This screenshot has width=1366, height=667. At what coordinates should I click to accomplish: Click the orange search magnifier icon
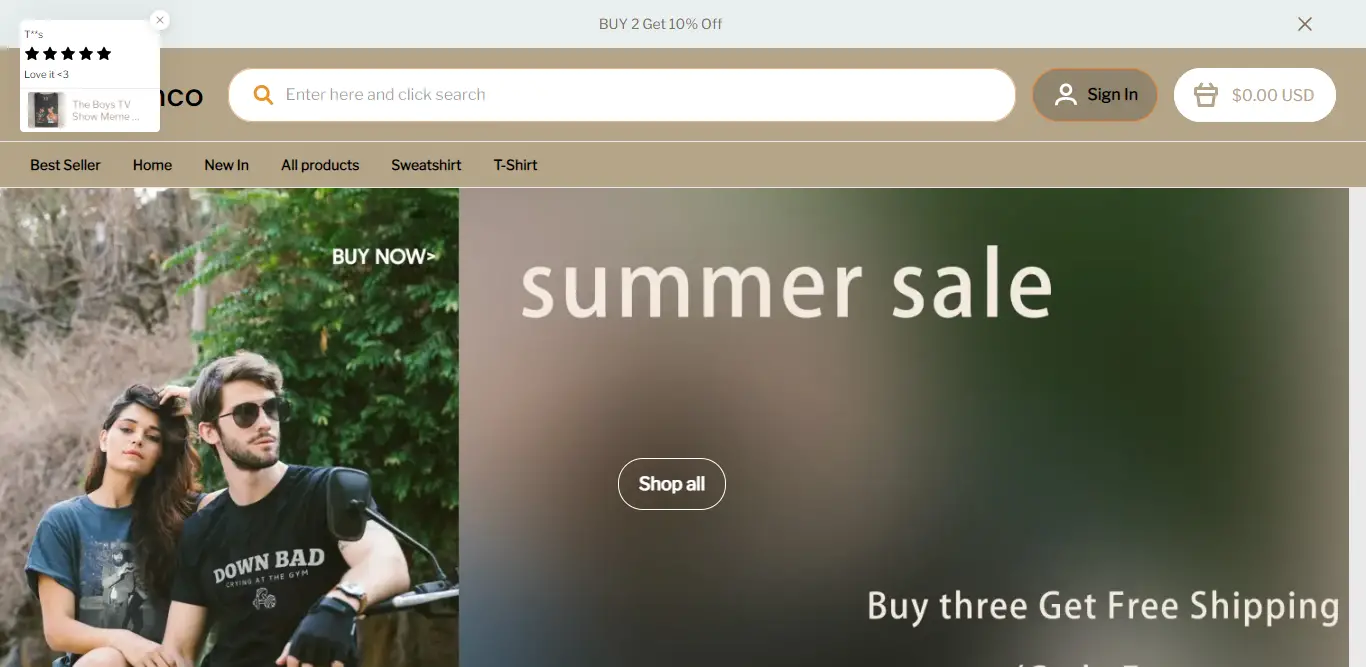point(263,95)
